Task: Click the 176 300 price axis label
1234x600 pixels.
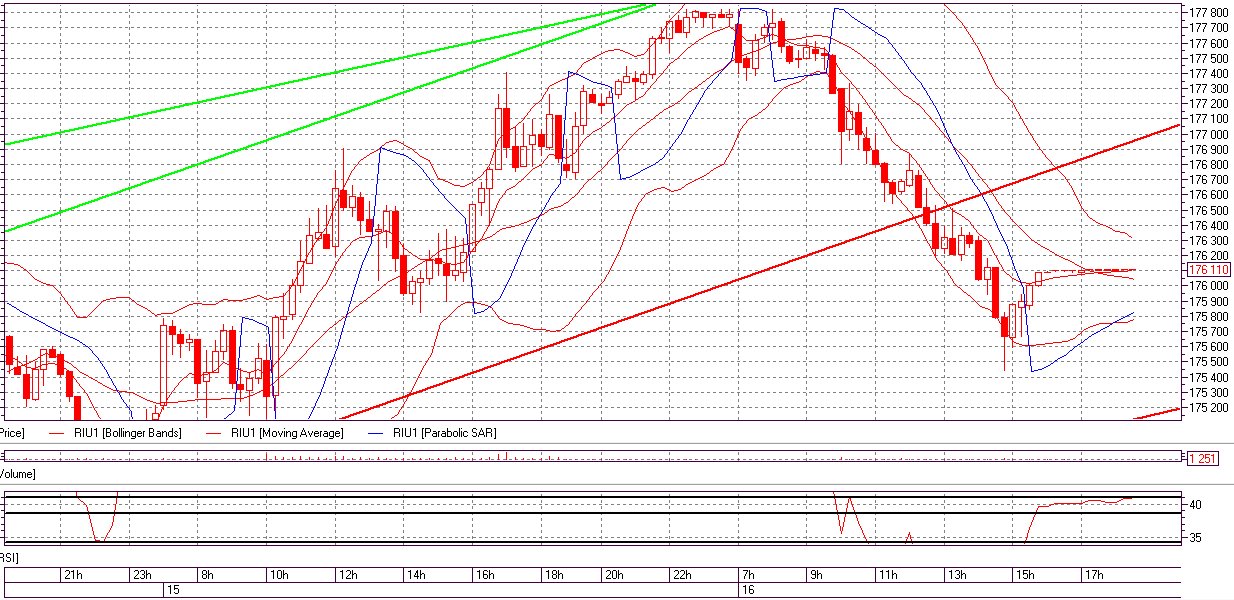Action: coord(1207,240)
